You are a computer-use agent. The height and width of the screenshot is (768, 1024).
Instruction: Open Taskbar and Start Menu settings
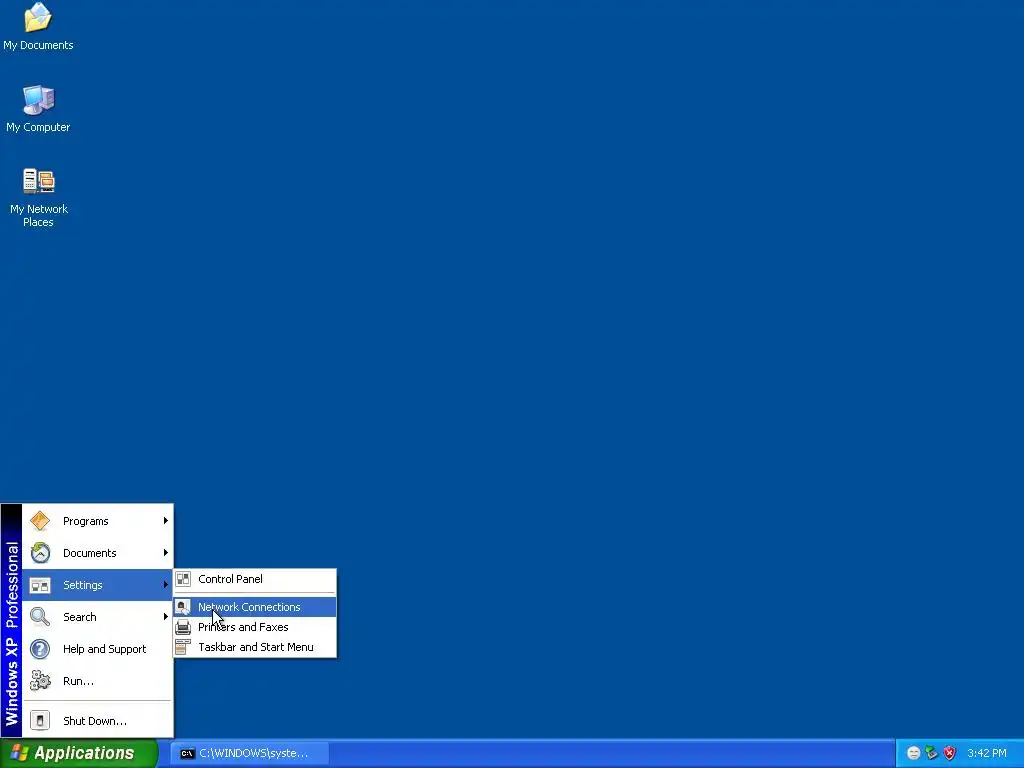(255, 647)
